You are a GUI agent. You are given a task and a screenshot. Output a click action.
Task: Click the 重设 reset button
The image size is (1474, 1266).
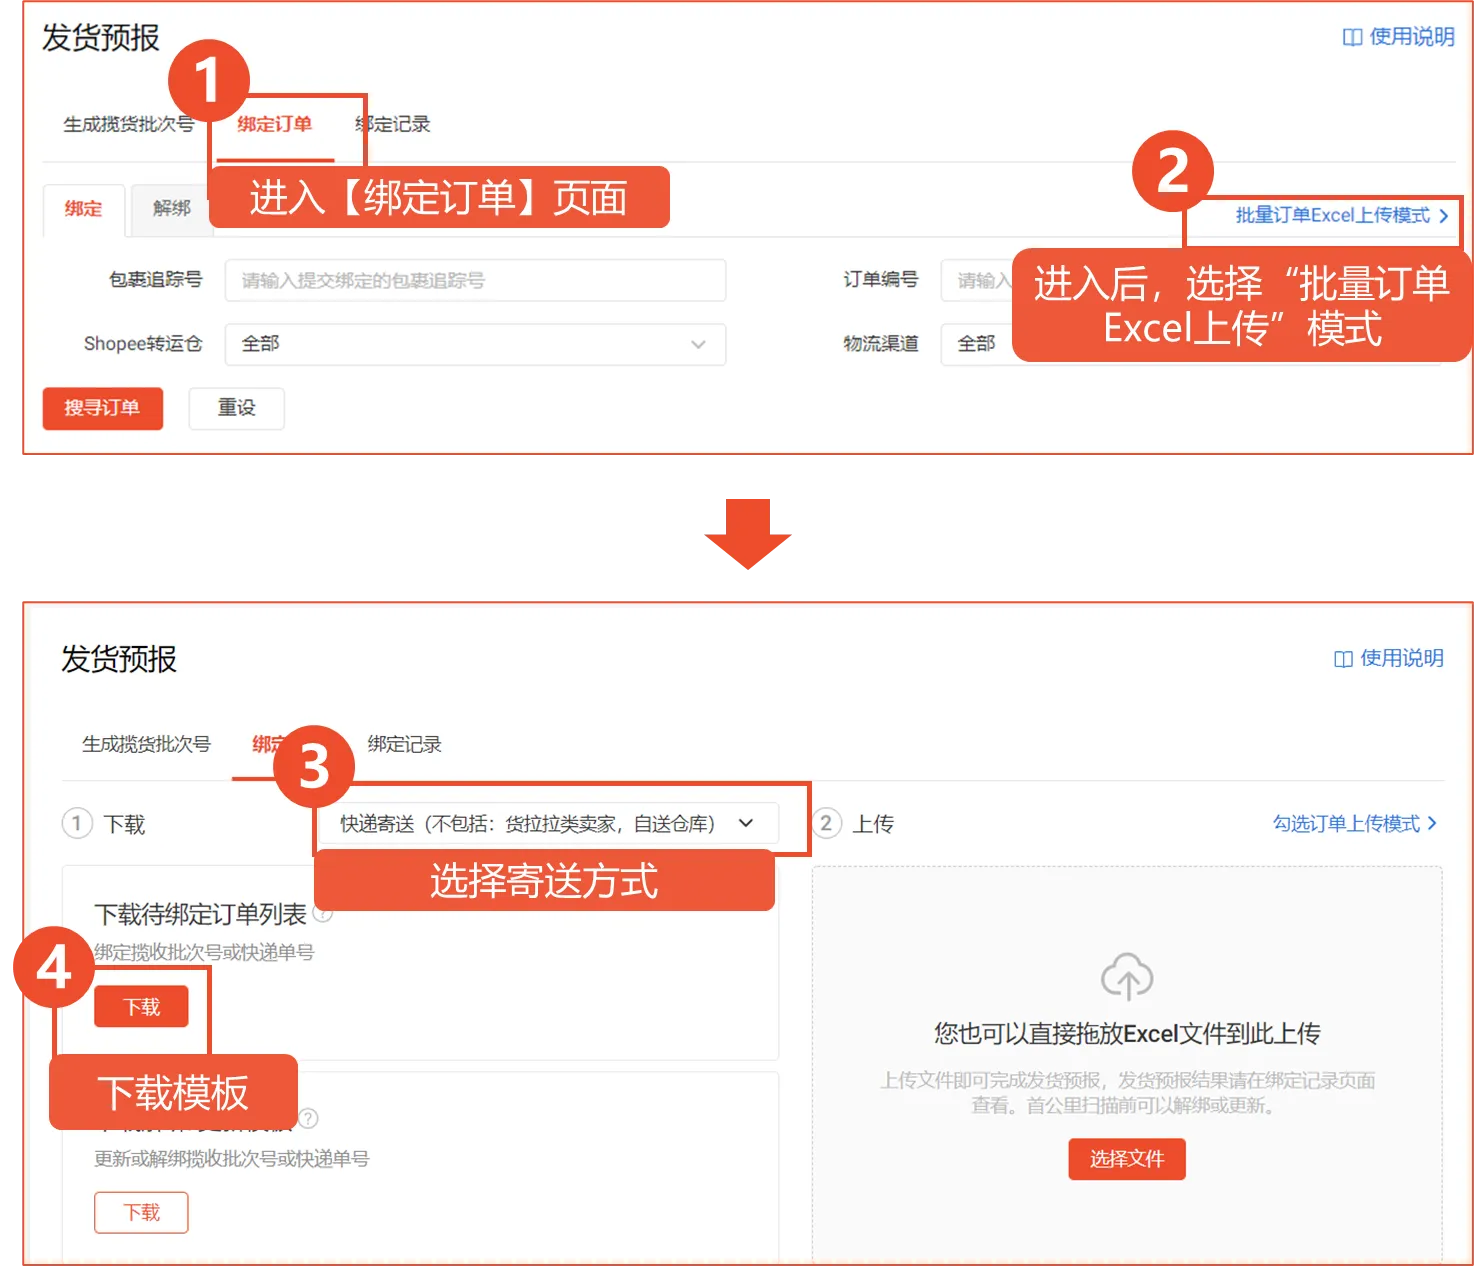[236, 408]
